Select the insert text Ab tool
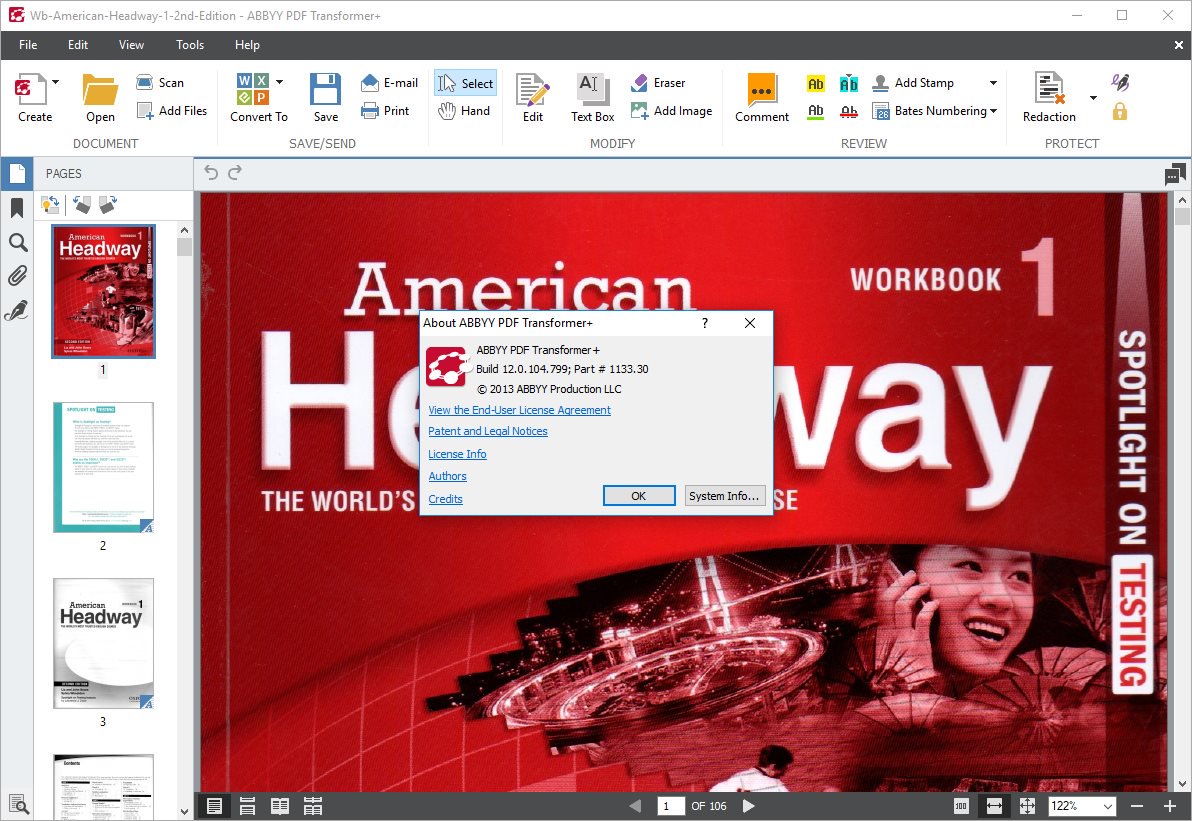Image resolution: width=1192 pixels, height=821 pixels. pyautogui.click(x=848, y=84)
